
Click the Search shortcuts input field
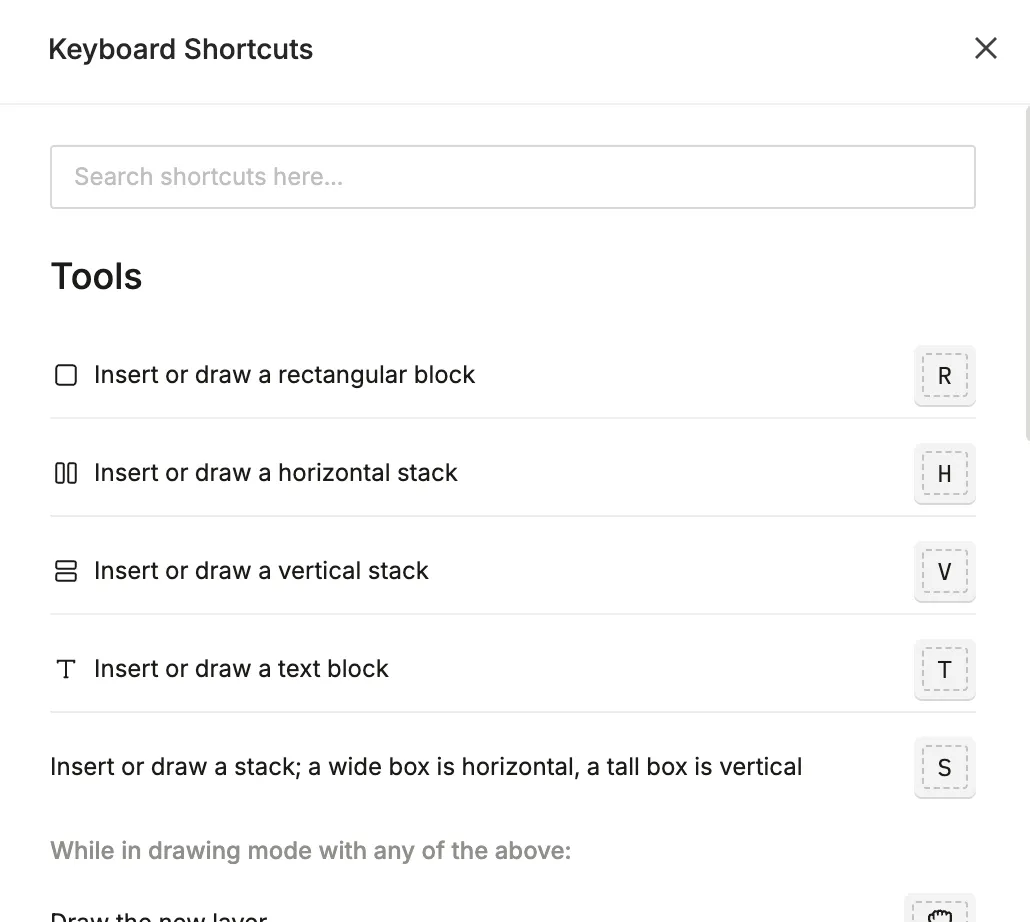[512, 177]
